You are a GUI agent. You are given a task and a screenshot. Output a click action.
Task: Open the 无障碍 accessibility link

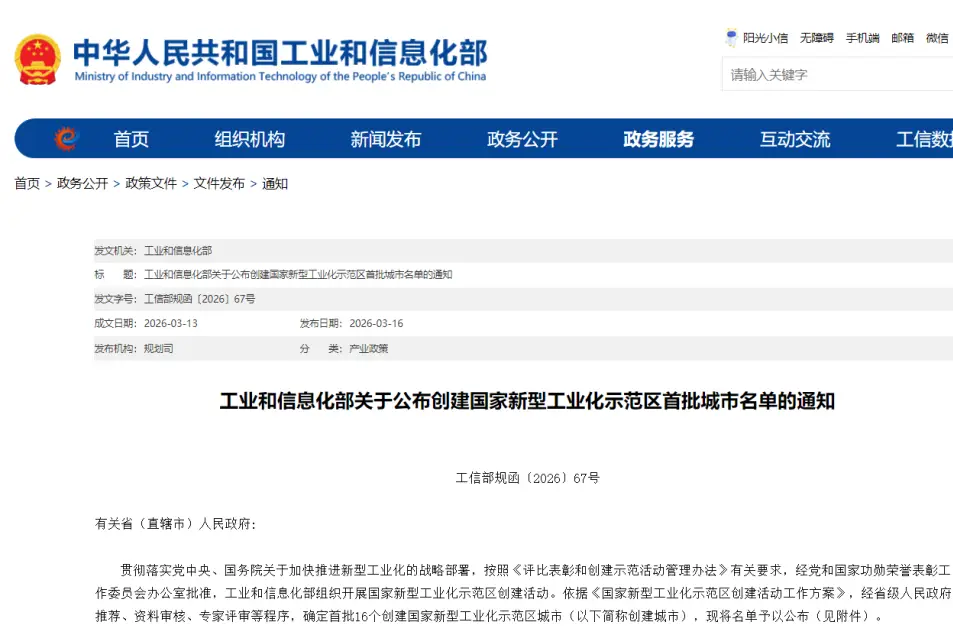(816, 38)
